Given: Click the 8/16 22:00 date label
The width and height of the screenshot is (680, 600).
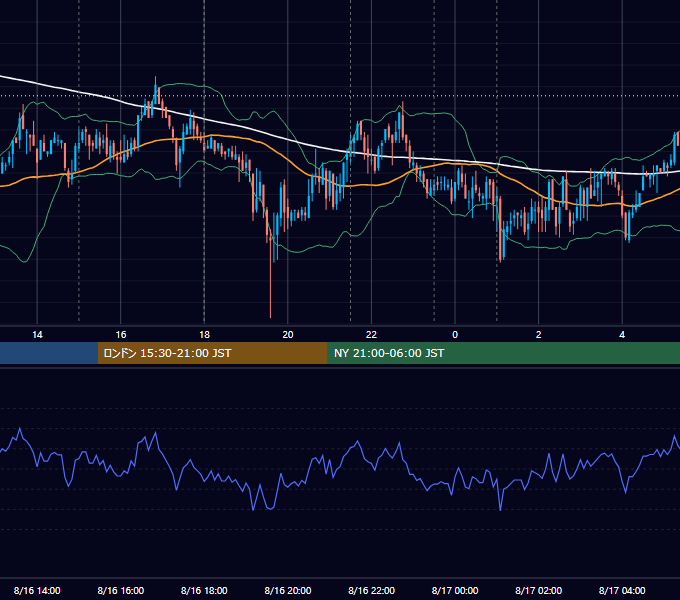Looking at the screenshot, I should pos(371,590).
